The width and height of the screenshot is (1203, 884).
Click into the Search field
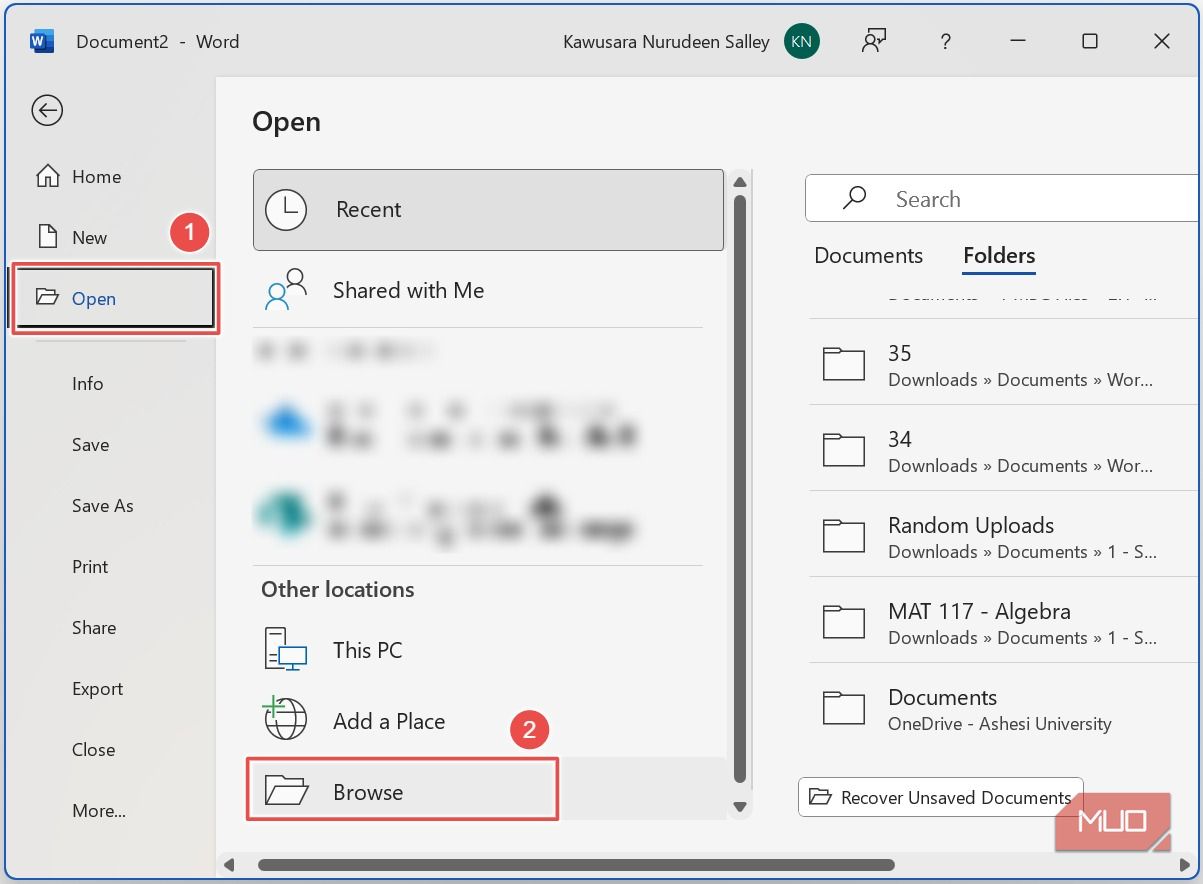(1001, 199)
